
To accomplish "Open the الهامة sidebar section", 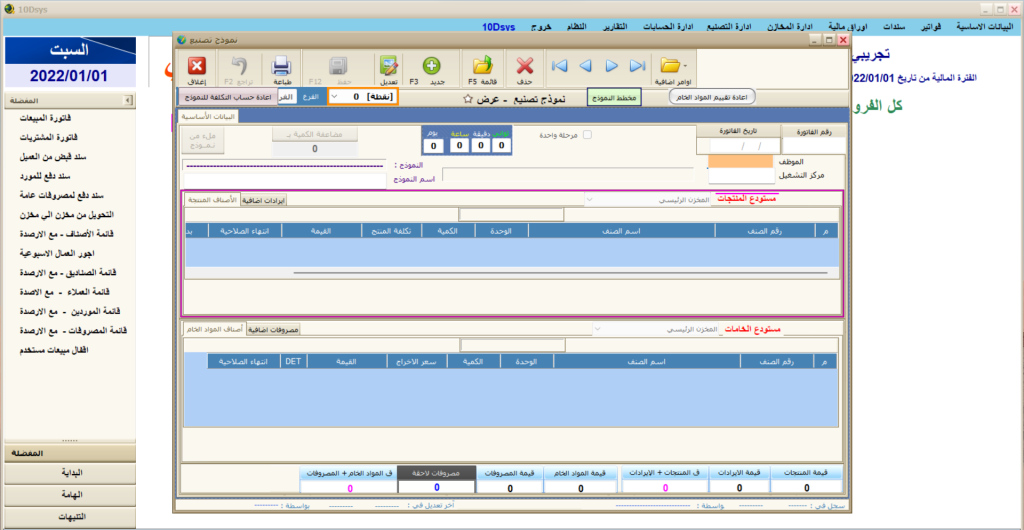I will [x=70, y=495].
